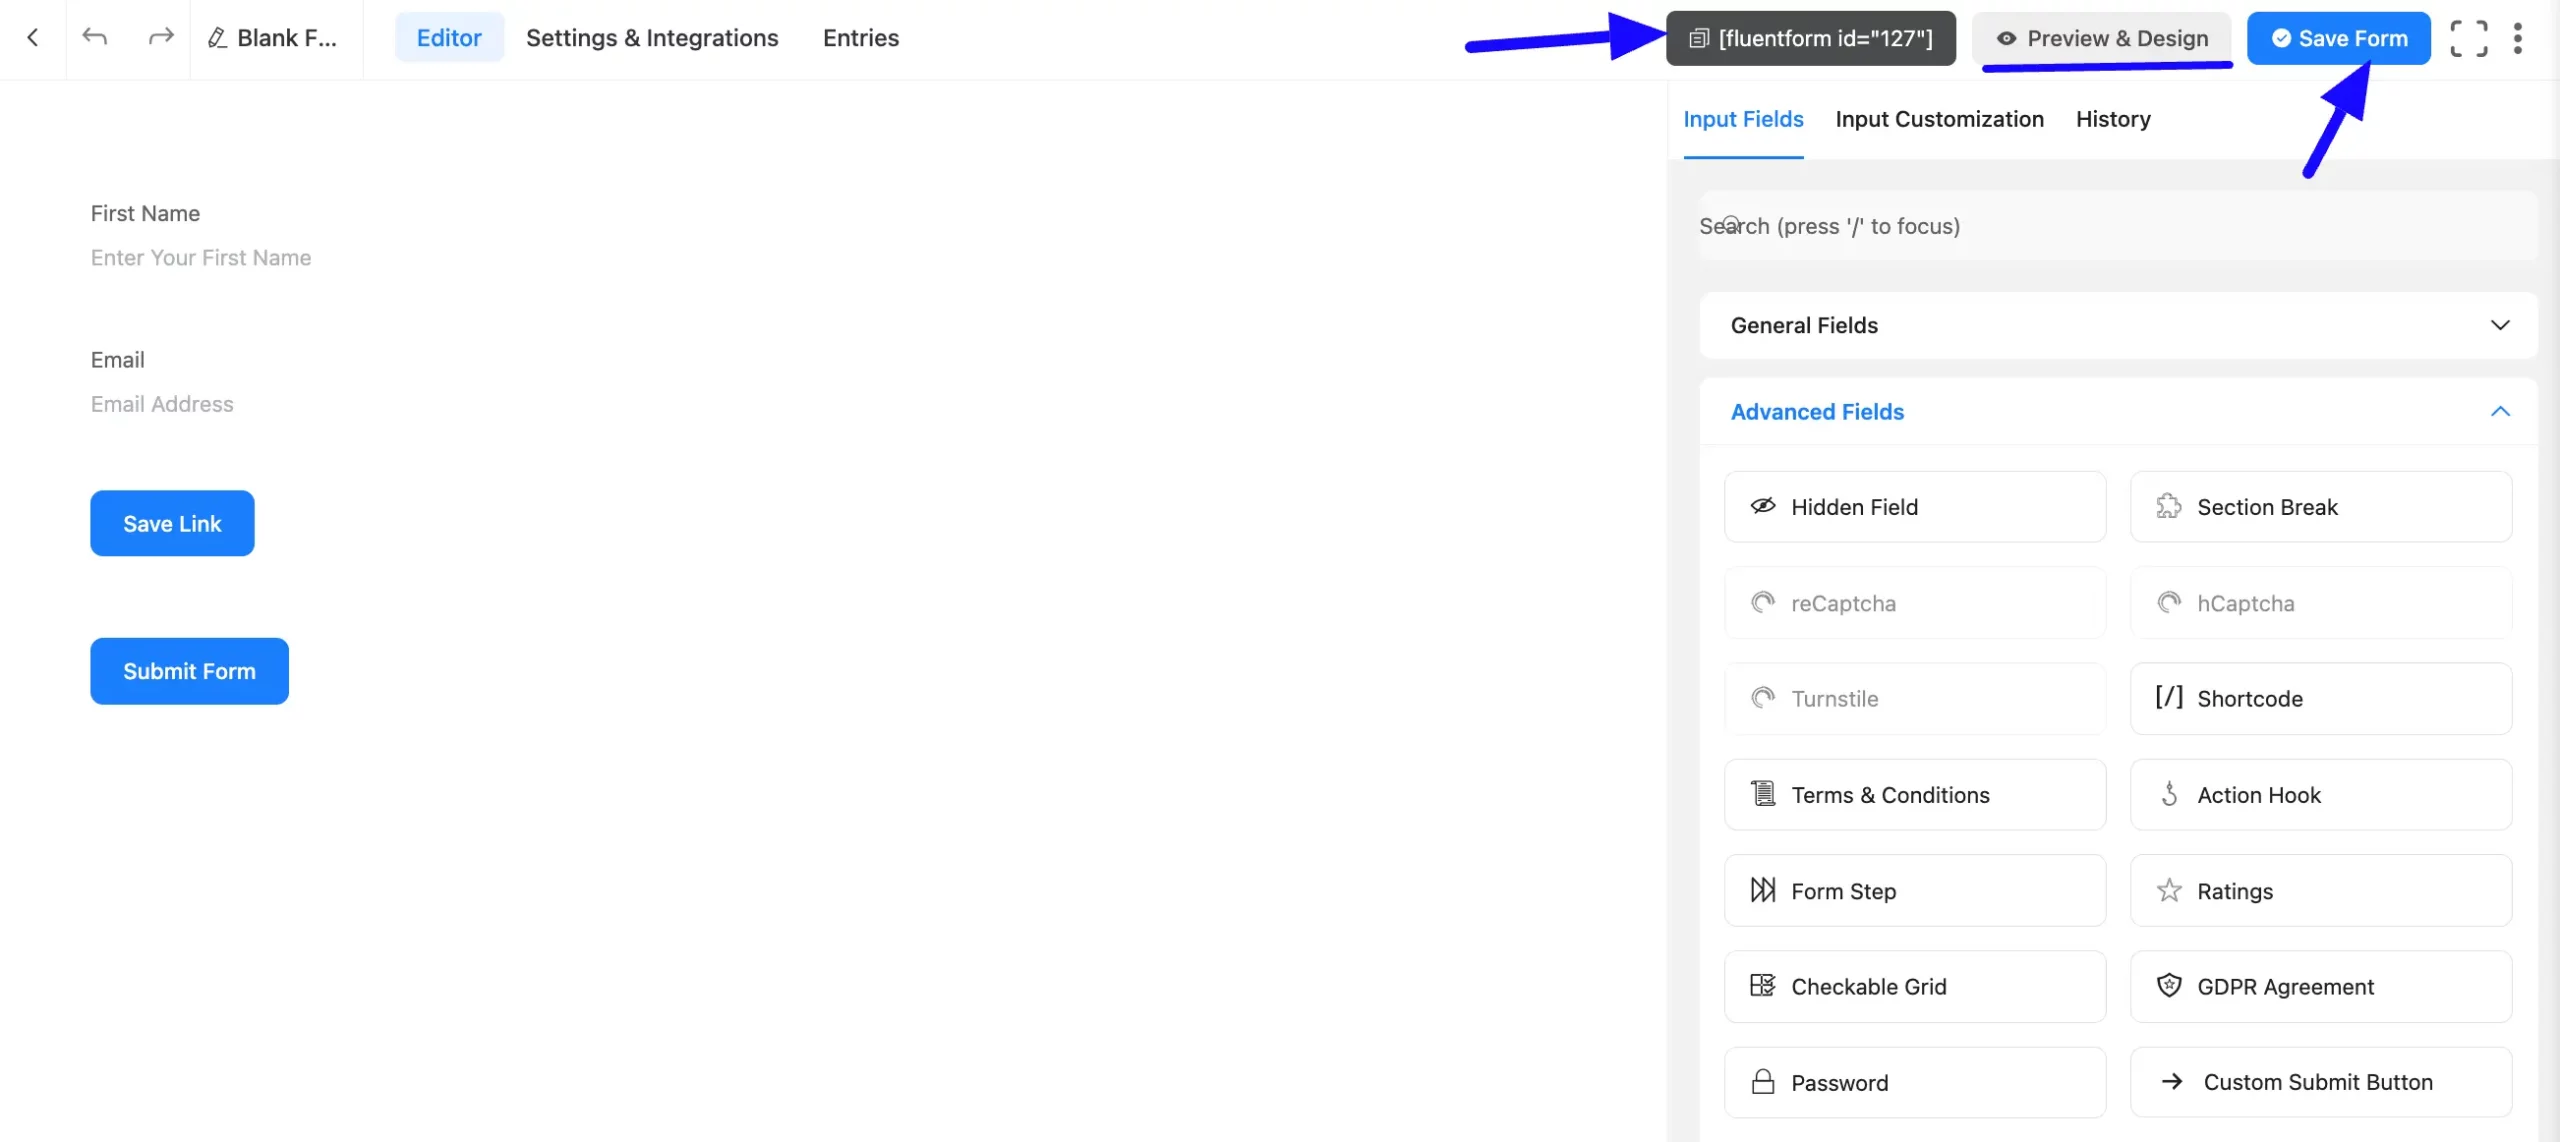
Task: Copy the fluentform id shortcode
Action: point(1810,38)
